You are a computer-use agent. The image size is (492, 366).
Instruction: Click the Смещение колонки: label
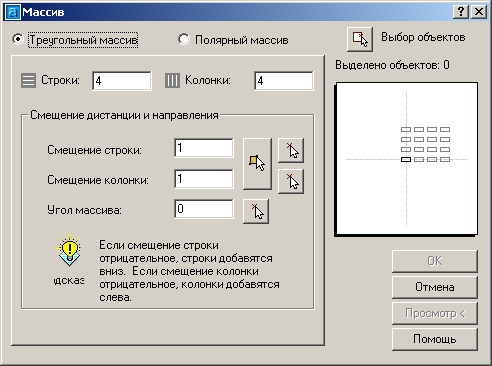click(98, 180)
